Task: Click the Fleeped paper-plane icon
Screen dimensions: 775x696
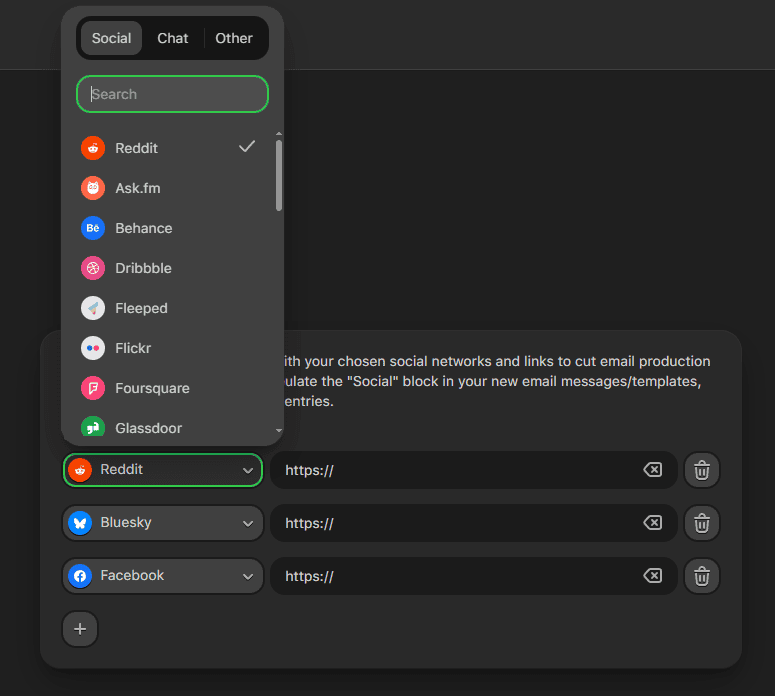Action: click(x=93, y=308)
